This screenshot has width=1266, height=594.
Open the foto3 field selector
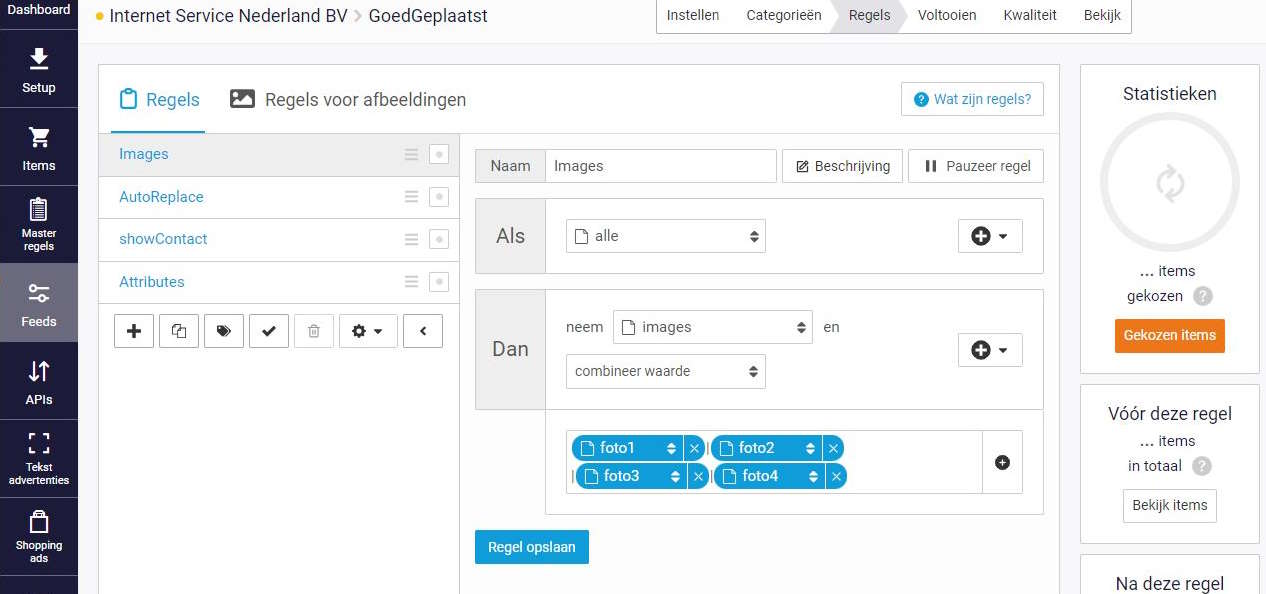[x=632, y=476]
